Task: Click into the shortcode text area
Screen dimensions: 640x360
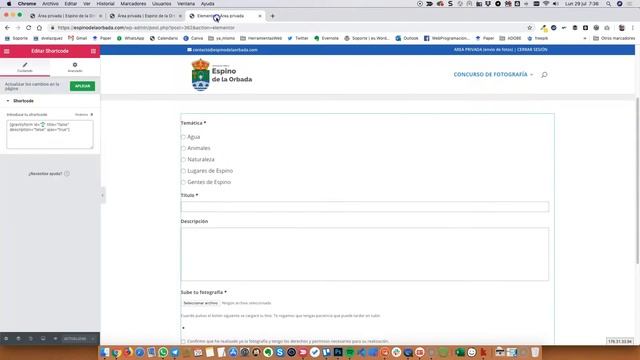Action: [50, 134]
